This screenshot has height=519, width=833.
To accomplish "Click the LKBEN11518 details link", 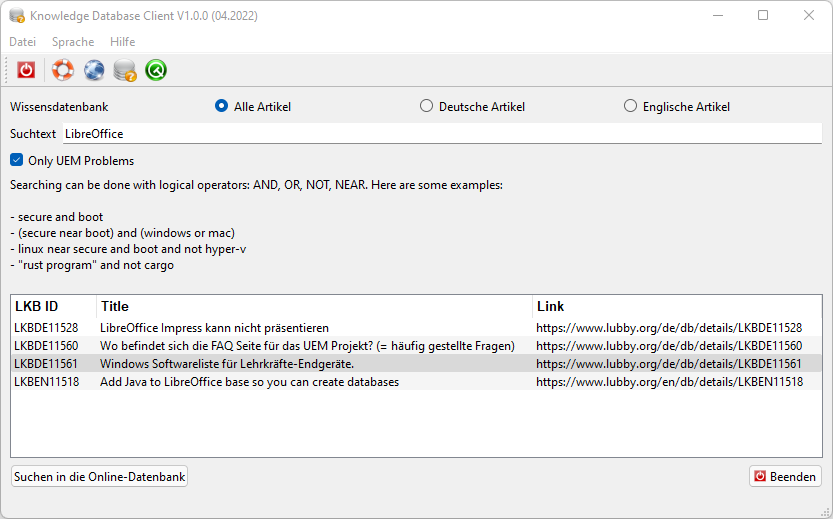I will 669,382.
